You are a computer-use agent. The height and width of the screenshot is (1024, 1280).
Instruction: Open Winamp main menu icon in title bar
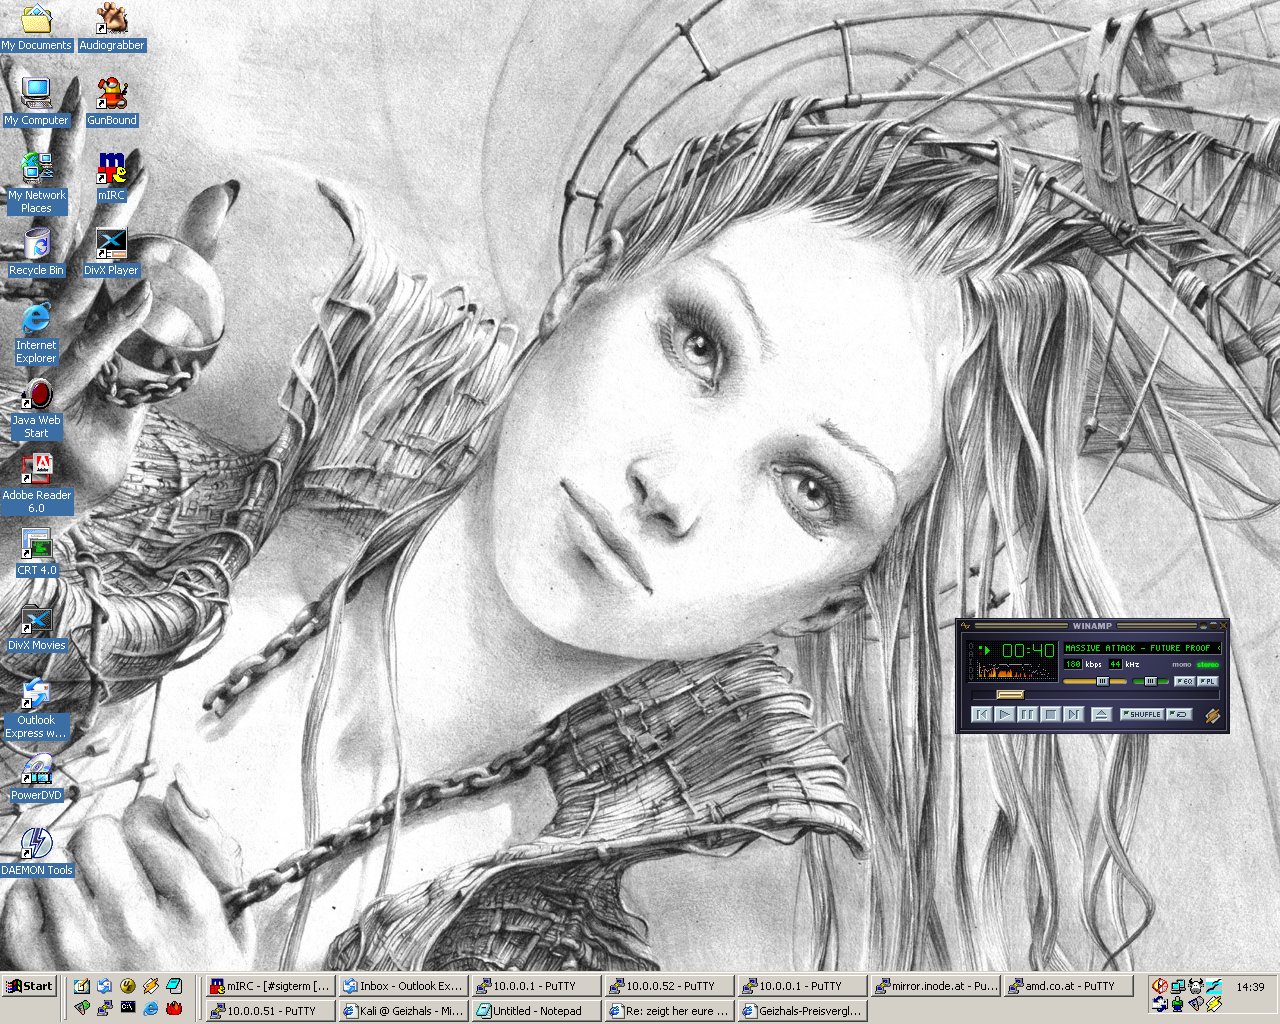965,625
